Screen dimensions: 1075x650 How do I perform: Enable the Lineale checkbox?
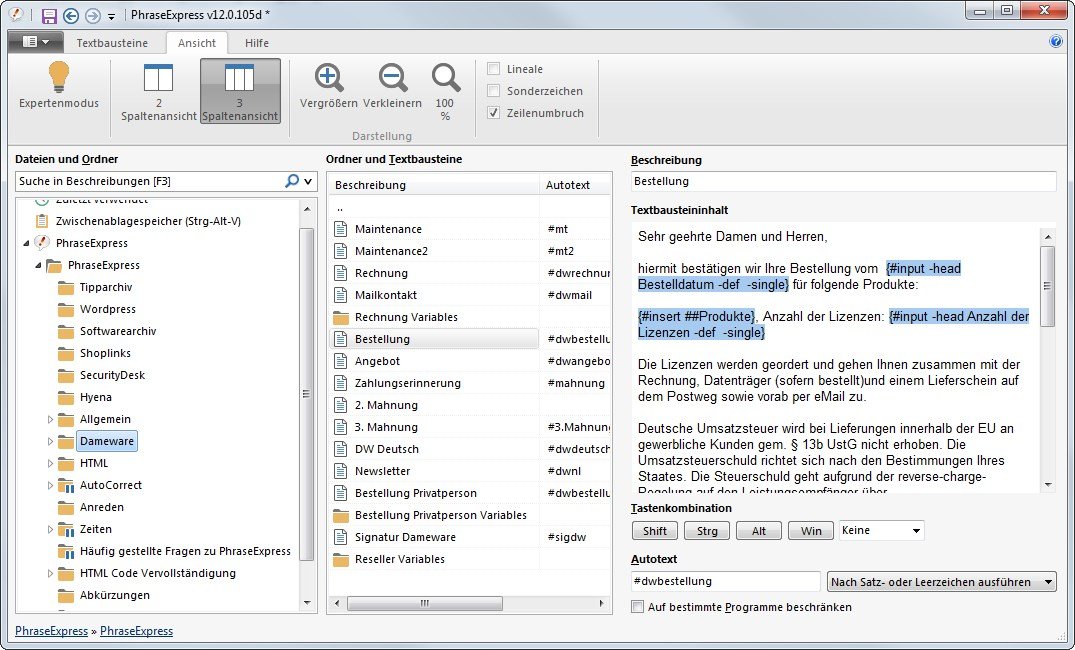[494, 69]
